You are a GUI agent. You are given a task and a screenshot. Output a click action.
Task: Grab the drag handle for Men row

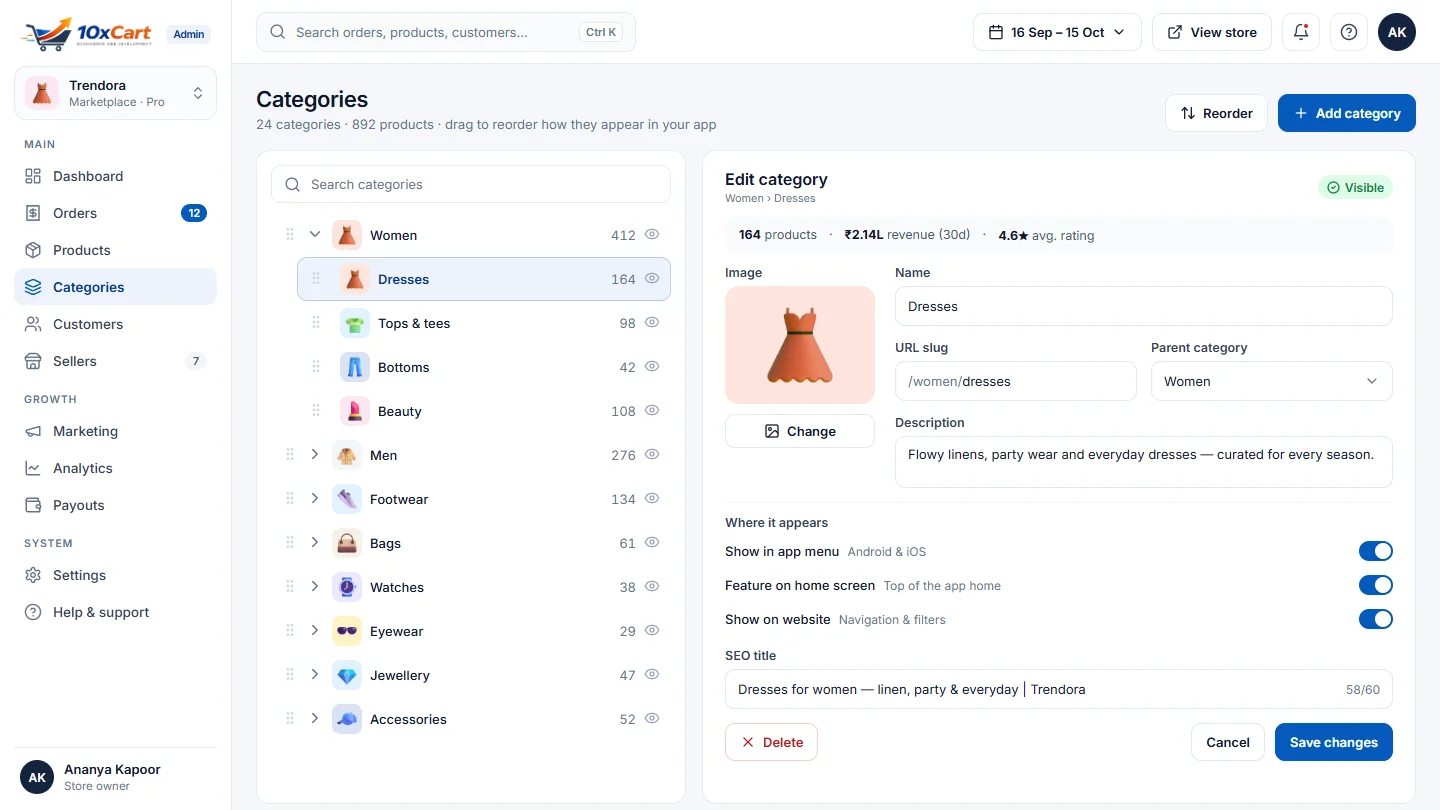[290, 455]
